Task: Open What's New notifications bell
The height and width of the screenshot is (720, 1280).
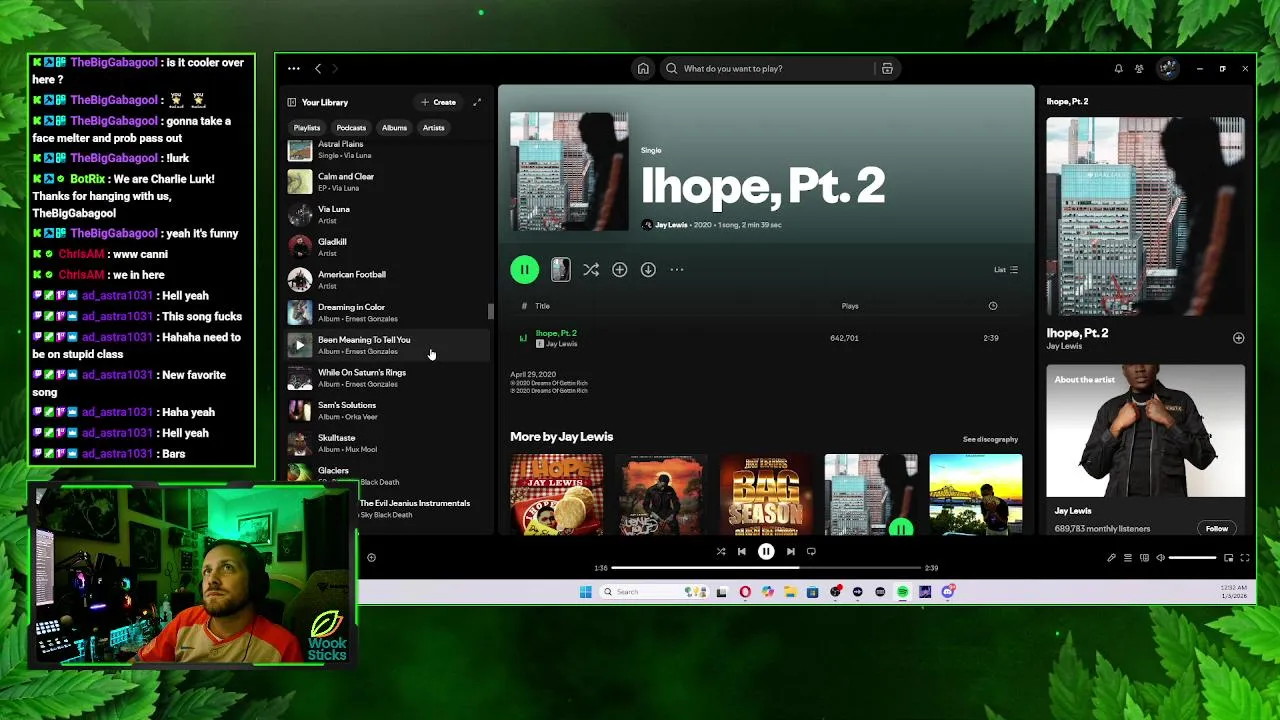Action: tap(1118, 69)
